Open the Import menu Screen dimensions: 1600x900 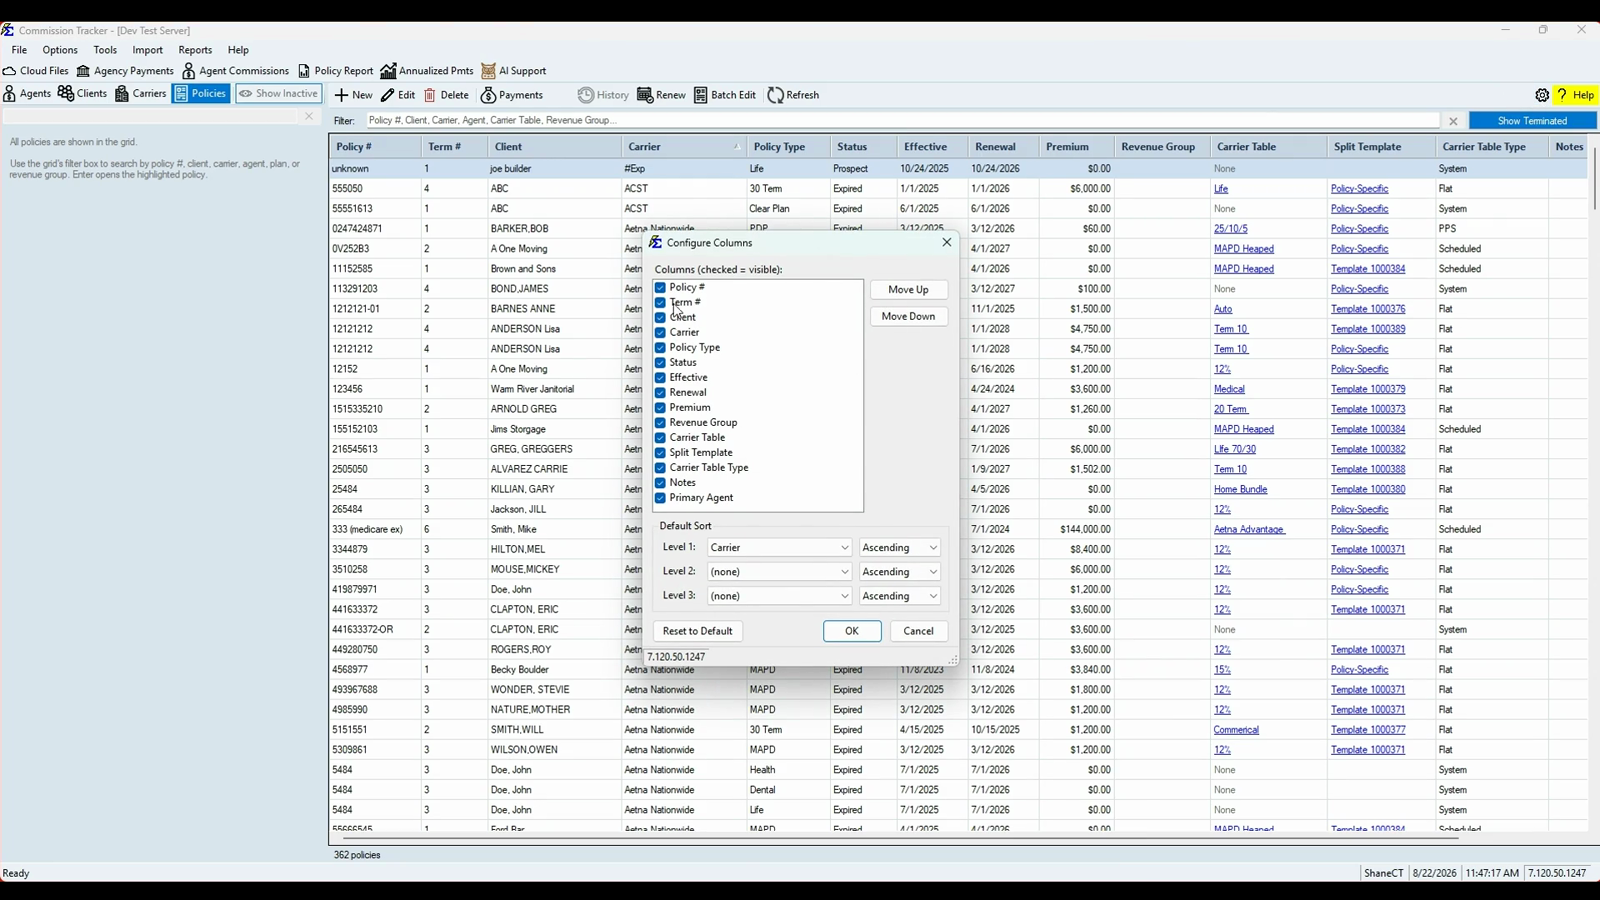click(147, 50)
